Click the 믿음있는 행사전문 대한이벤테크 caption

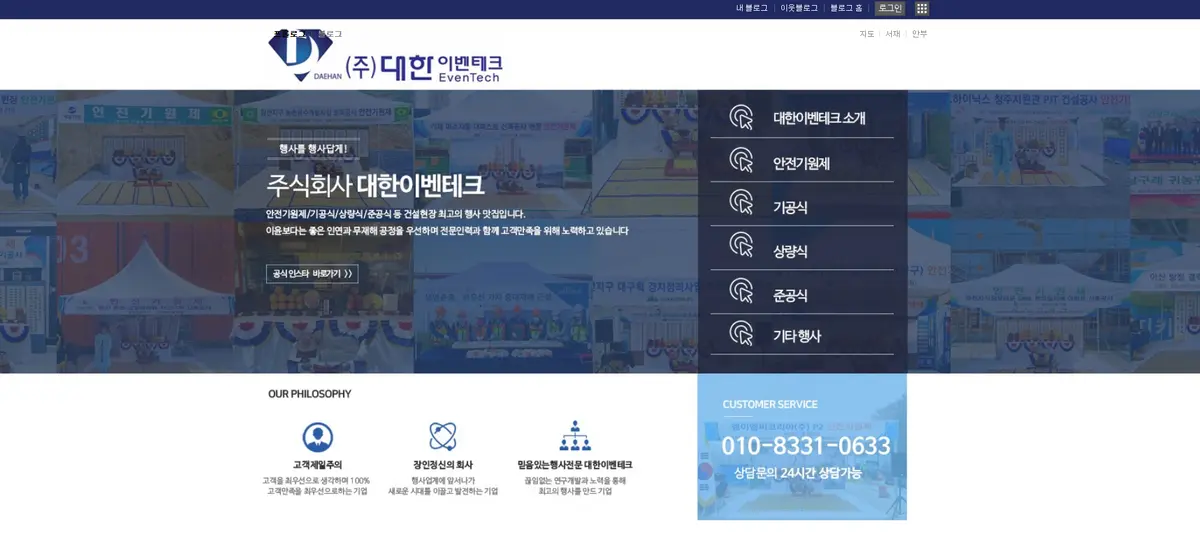click(575, 465)
